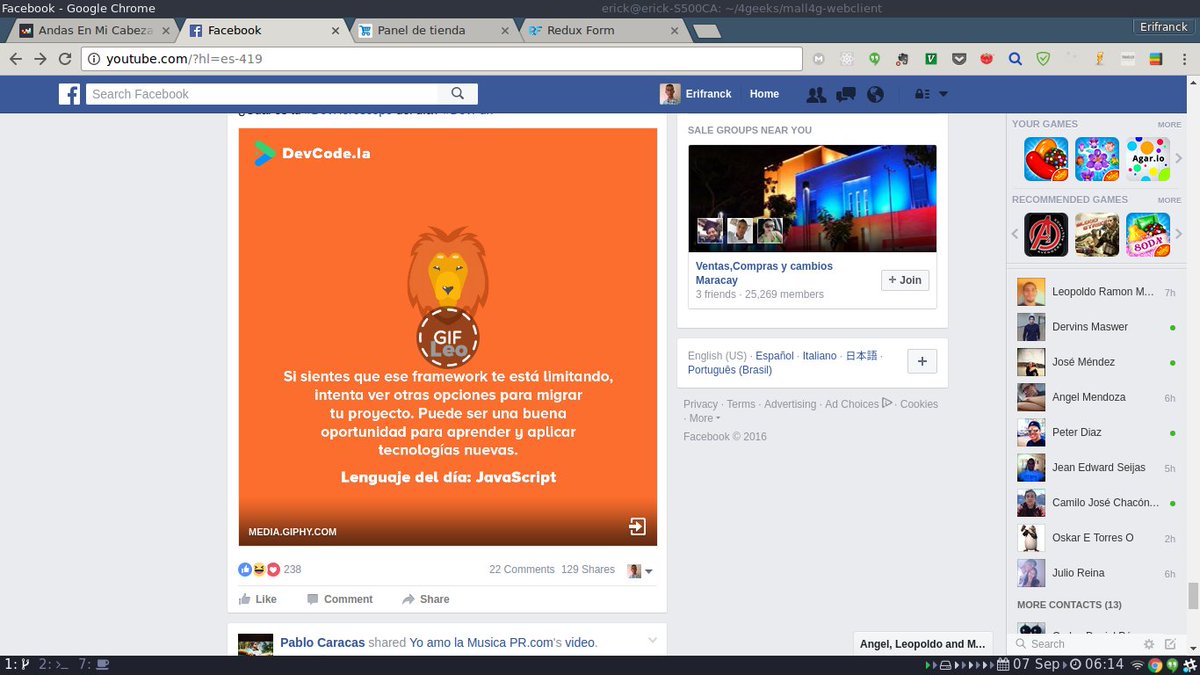Click the Google Hangouts extension icon
Screen dimensions: 1200x675
coord(874,59)
